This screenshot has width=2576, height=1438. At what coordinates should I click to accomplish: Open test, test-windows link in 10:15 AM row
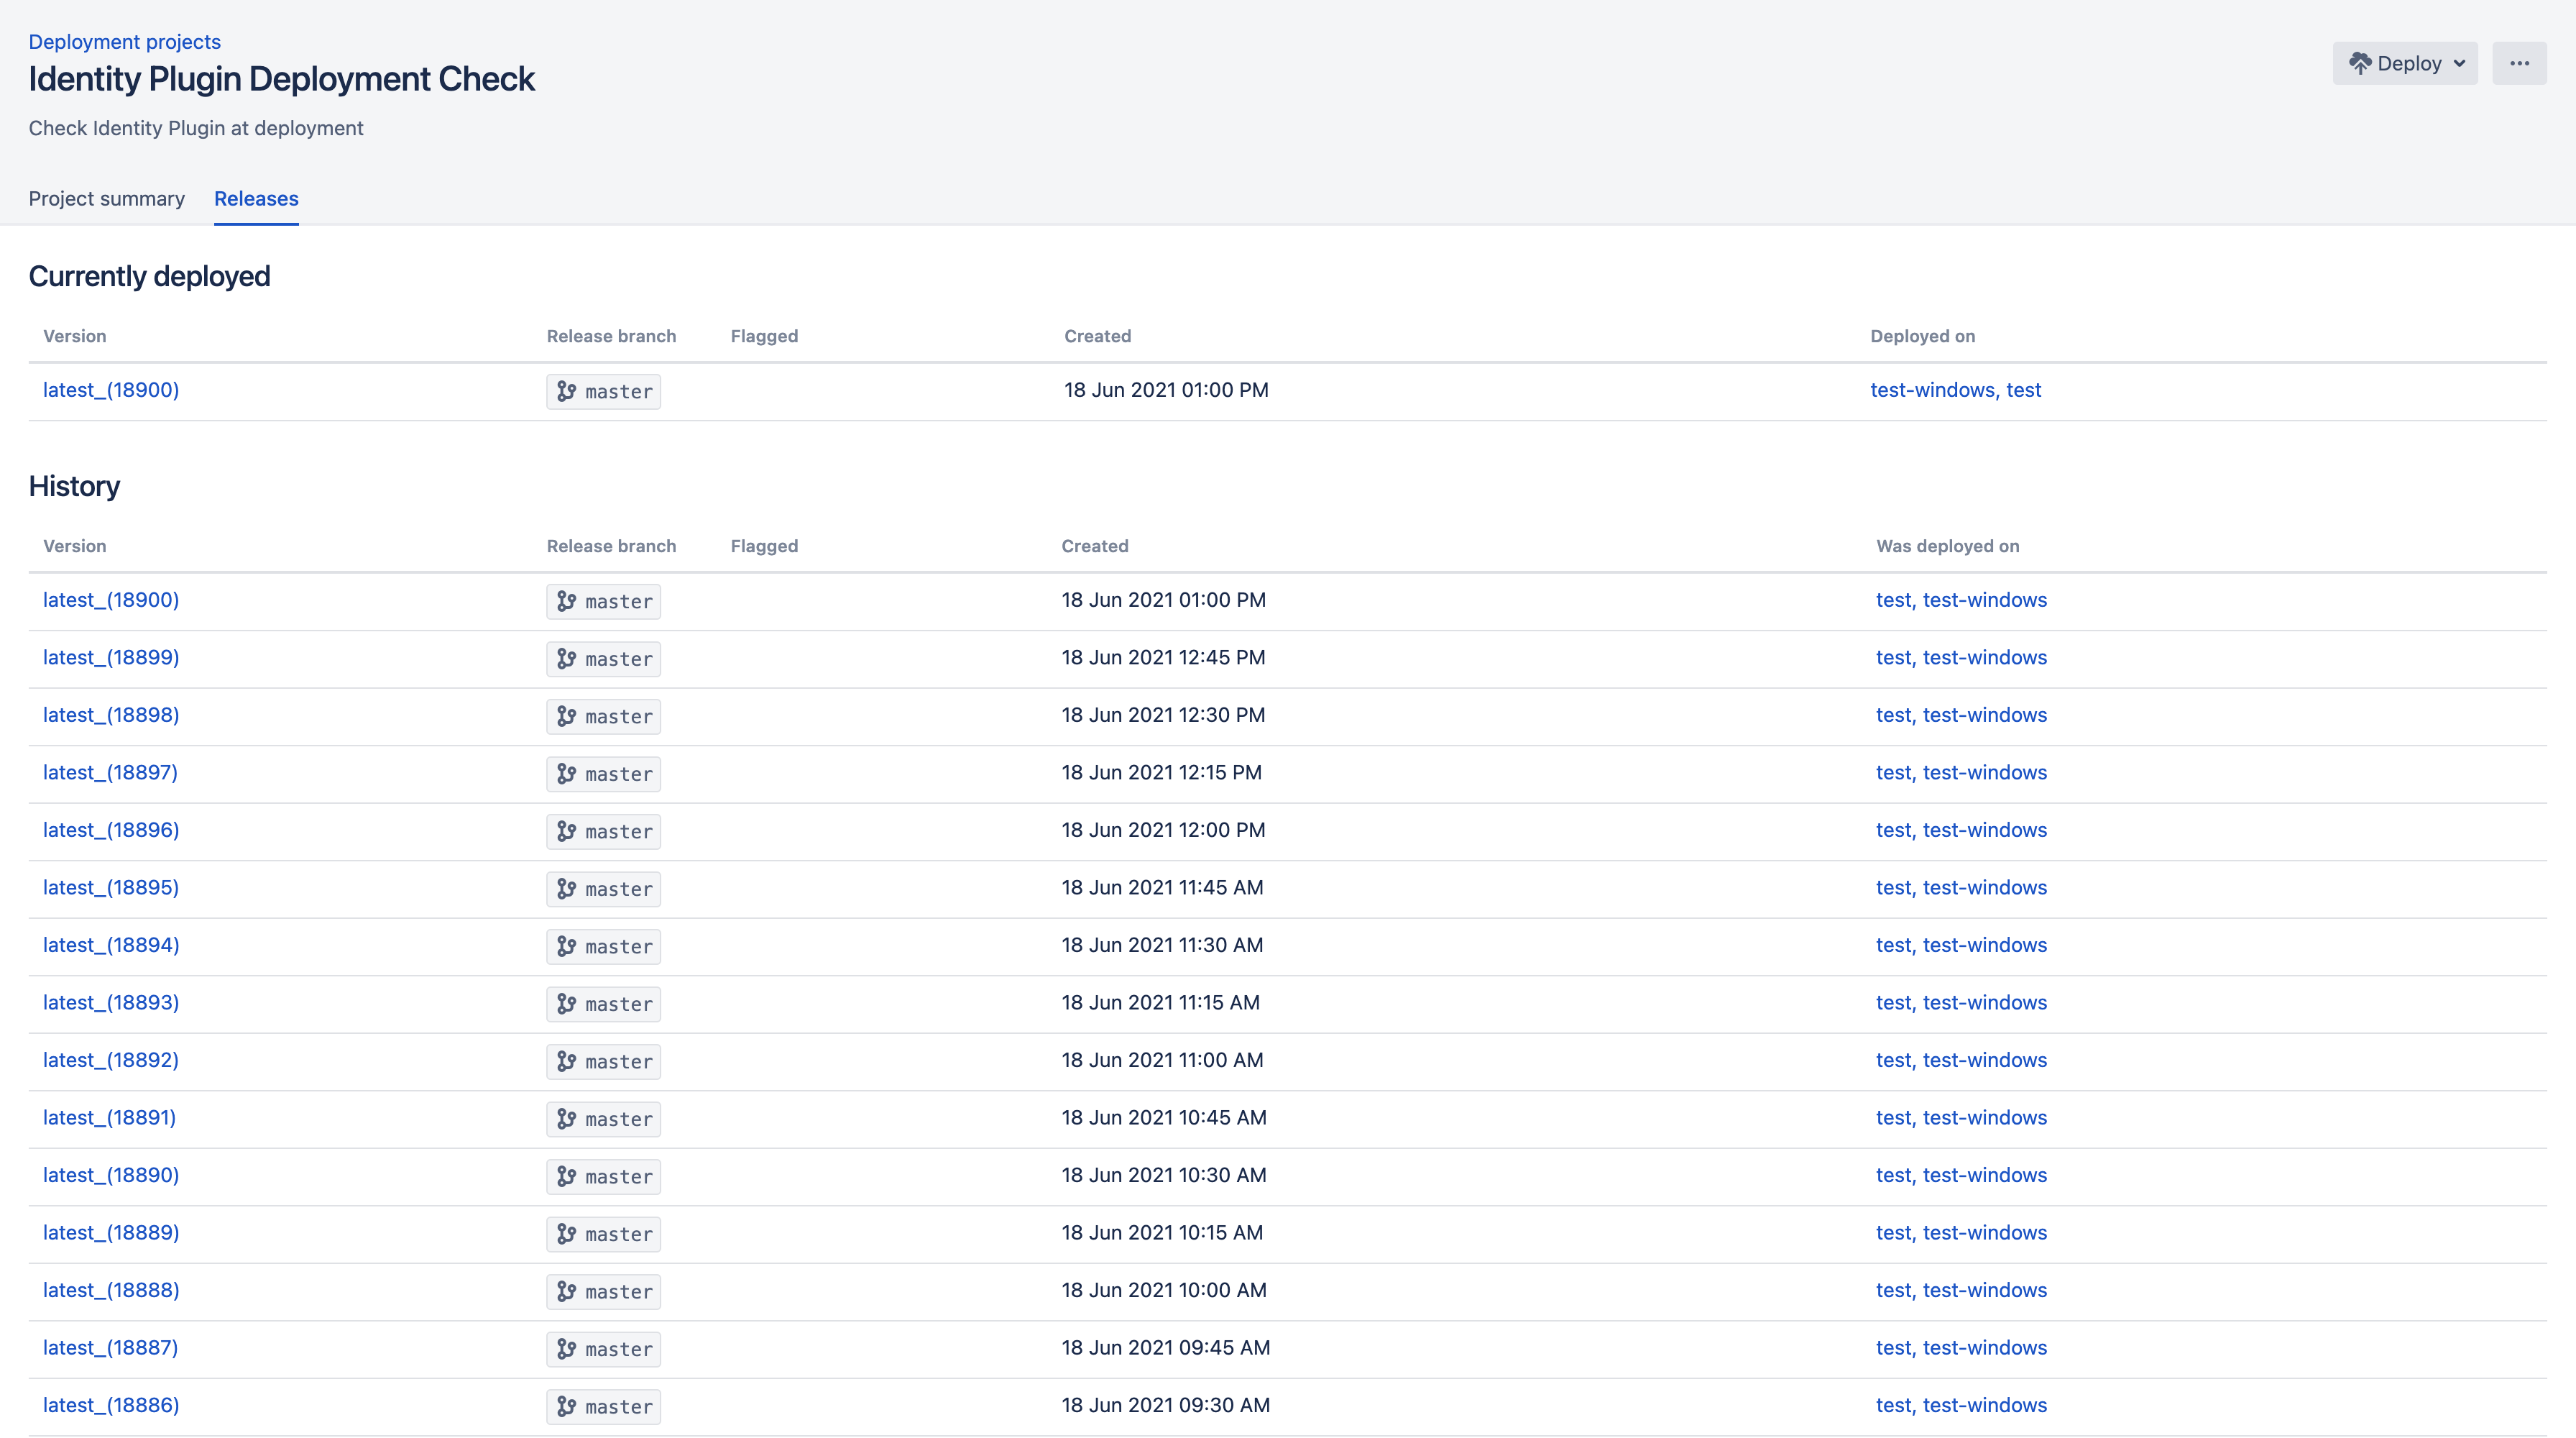pyautogui.click(x=1961, y=1232)
